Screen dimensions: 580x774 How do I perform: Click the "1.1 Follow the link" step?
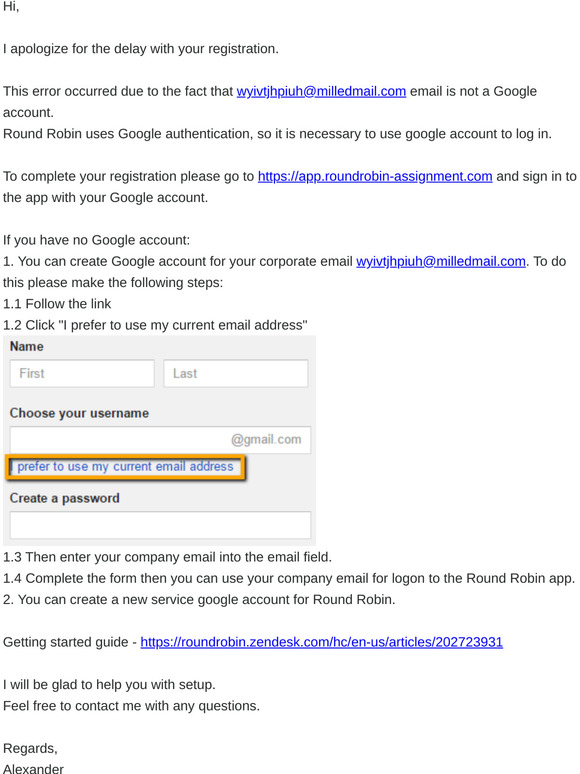[x=57, y=304]
